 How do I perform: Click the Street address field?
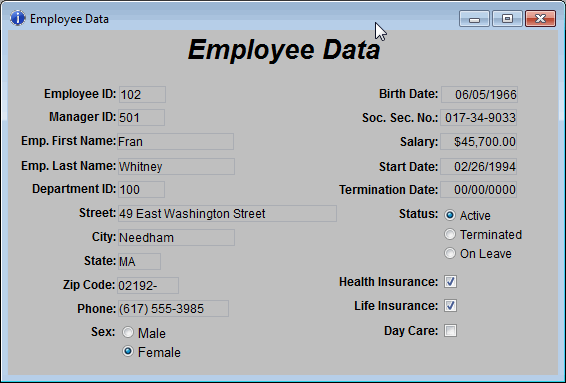[x=227, y=214]
